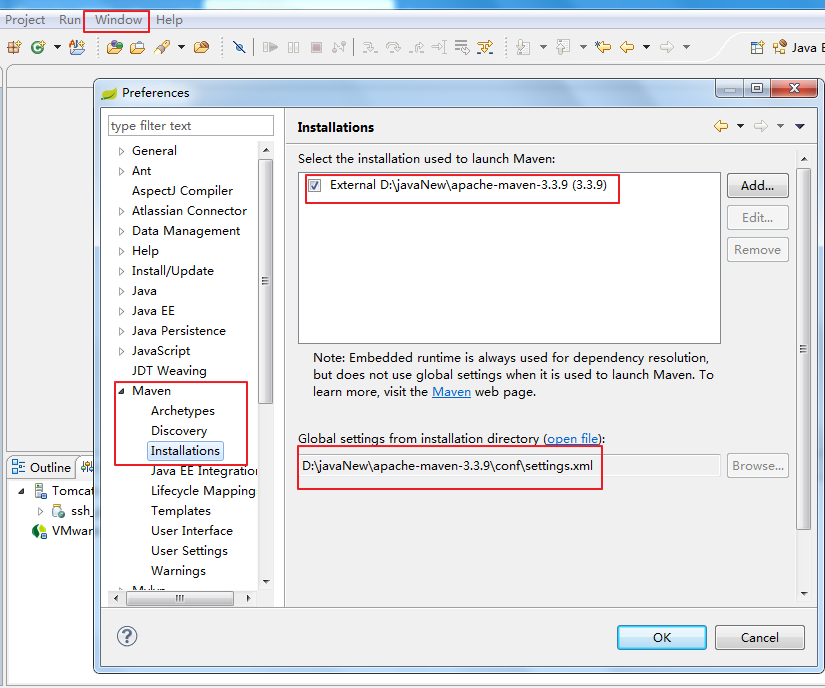Screen dimensions: 825x688
Task: Open the Next Annotation dropdown arrow
Action: 543,47
